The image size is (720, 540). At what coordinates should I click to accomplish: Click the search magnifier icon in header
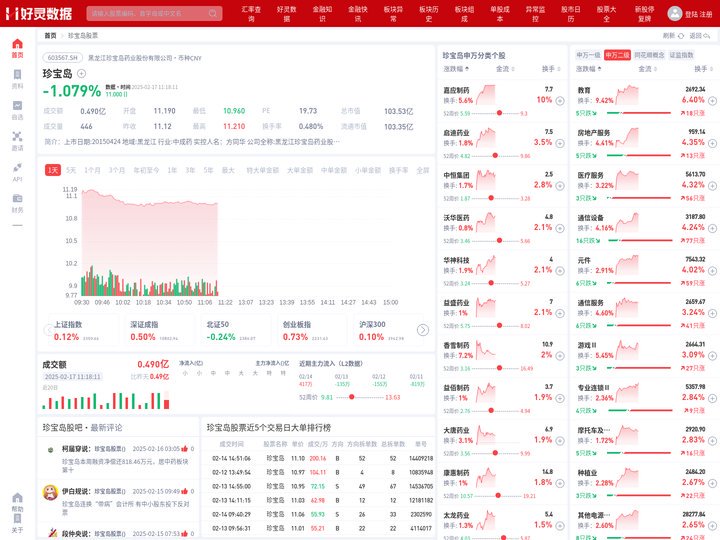click(x=213, y=13)
